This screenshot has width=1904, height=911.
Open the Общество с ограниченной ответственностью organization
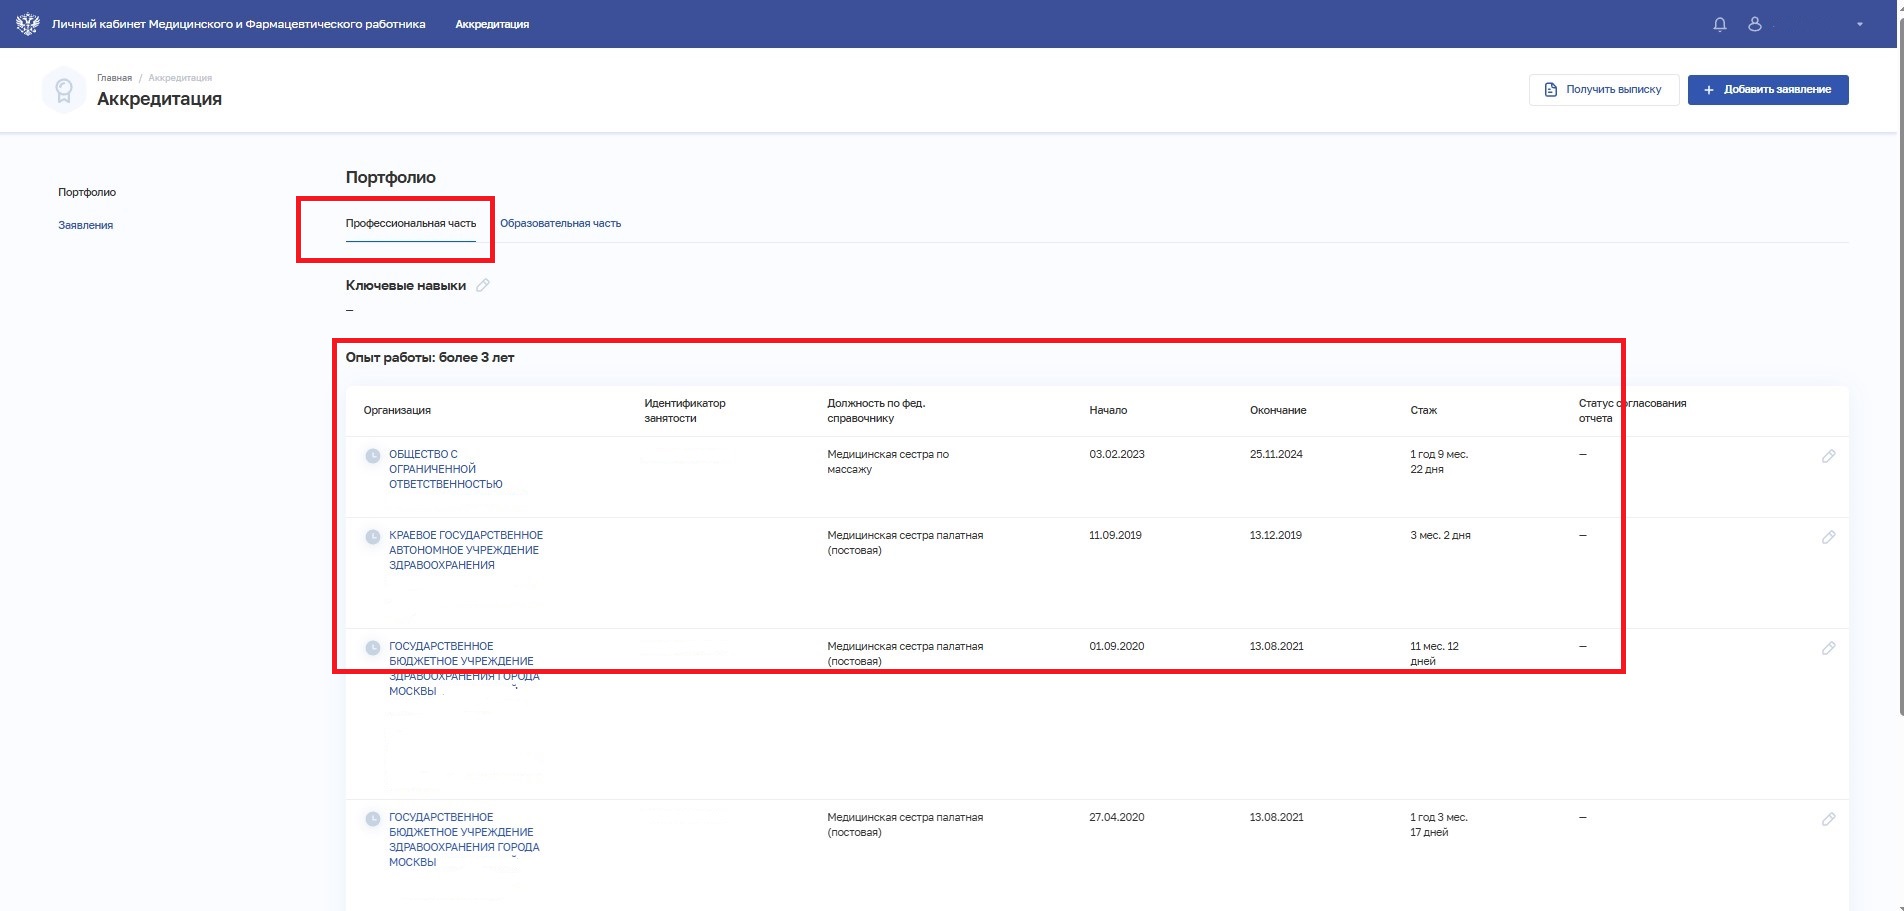445,469
